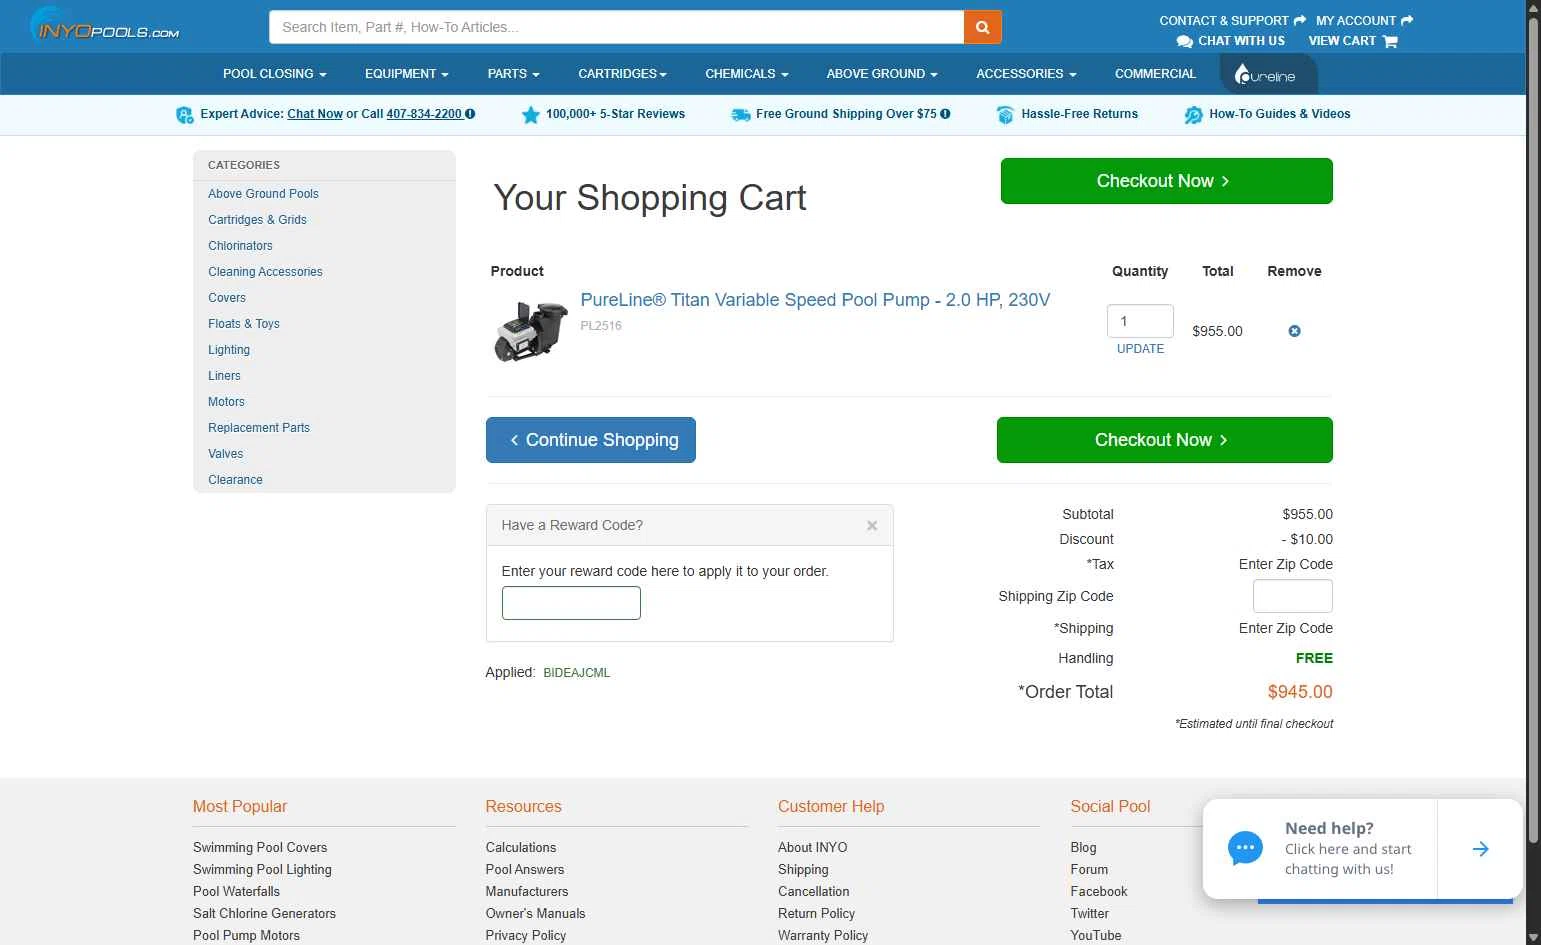This screenshot has height=945, width=1541.
Task: Expand the Chemicals dropdown menu
Action: pyautogui.click(x=746, y=74)
